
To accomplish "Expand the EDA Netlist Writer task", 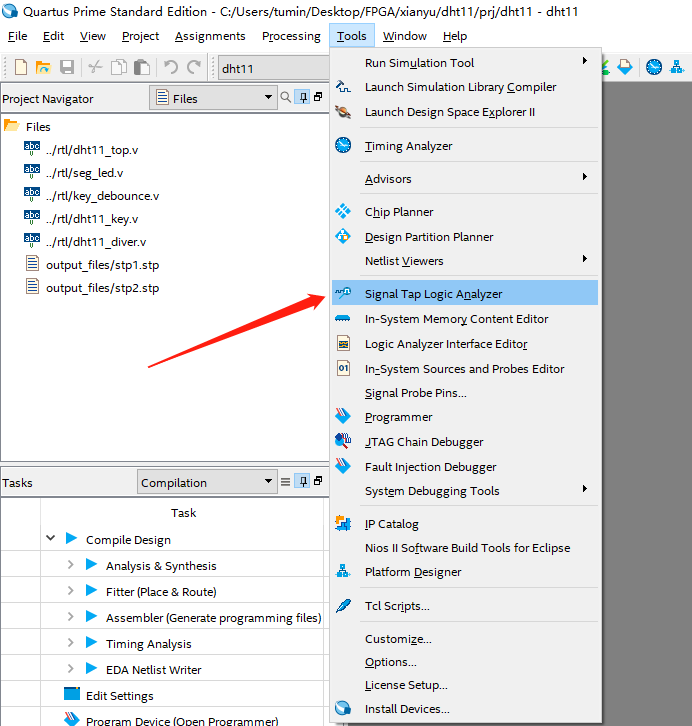I will coord(70,668).
